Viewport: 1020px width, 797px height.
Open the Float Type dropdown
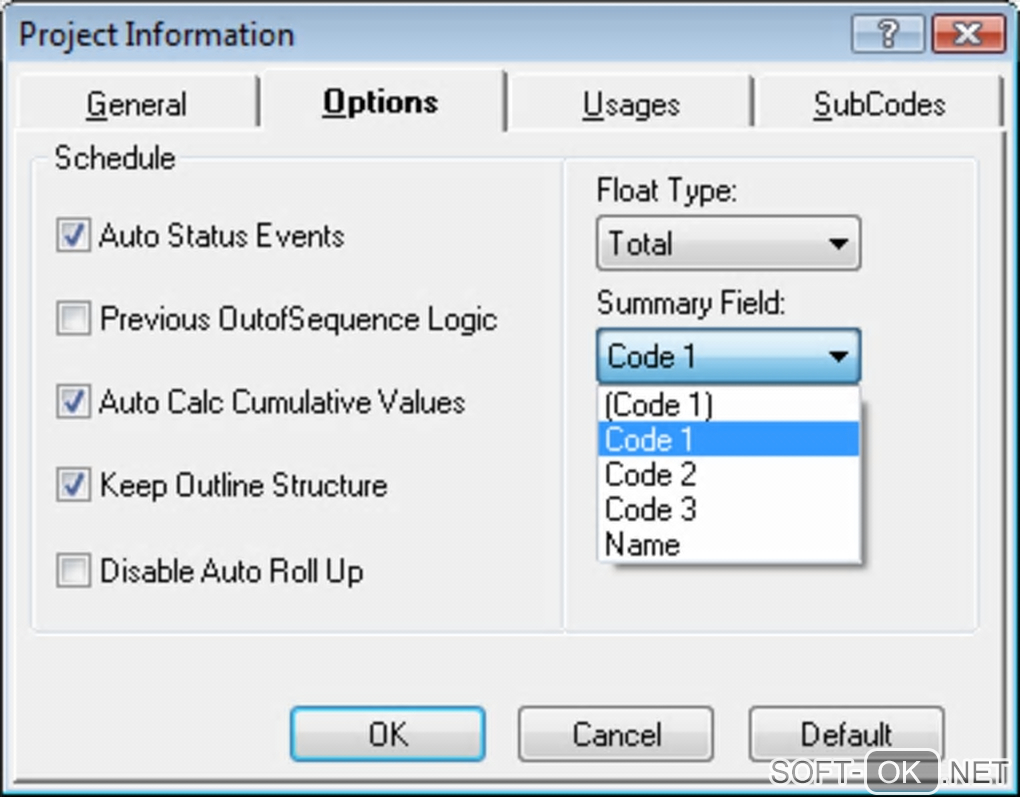point(728,243)
